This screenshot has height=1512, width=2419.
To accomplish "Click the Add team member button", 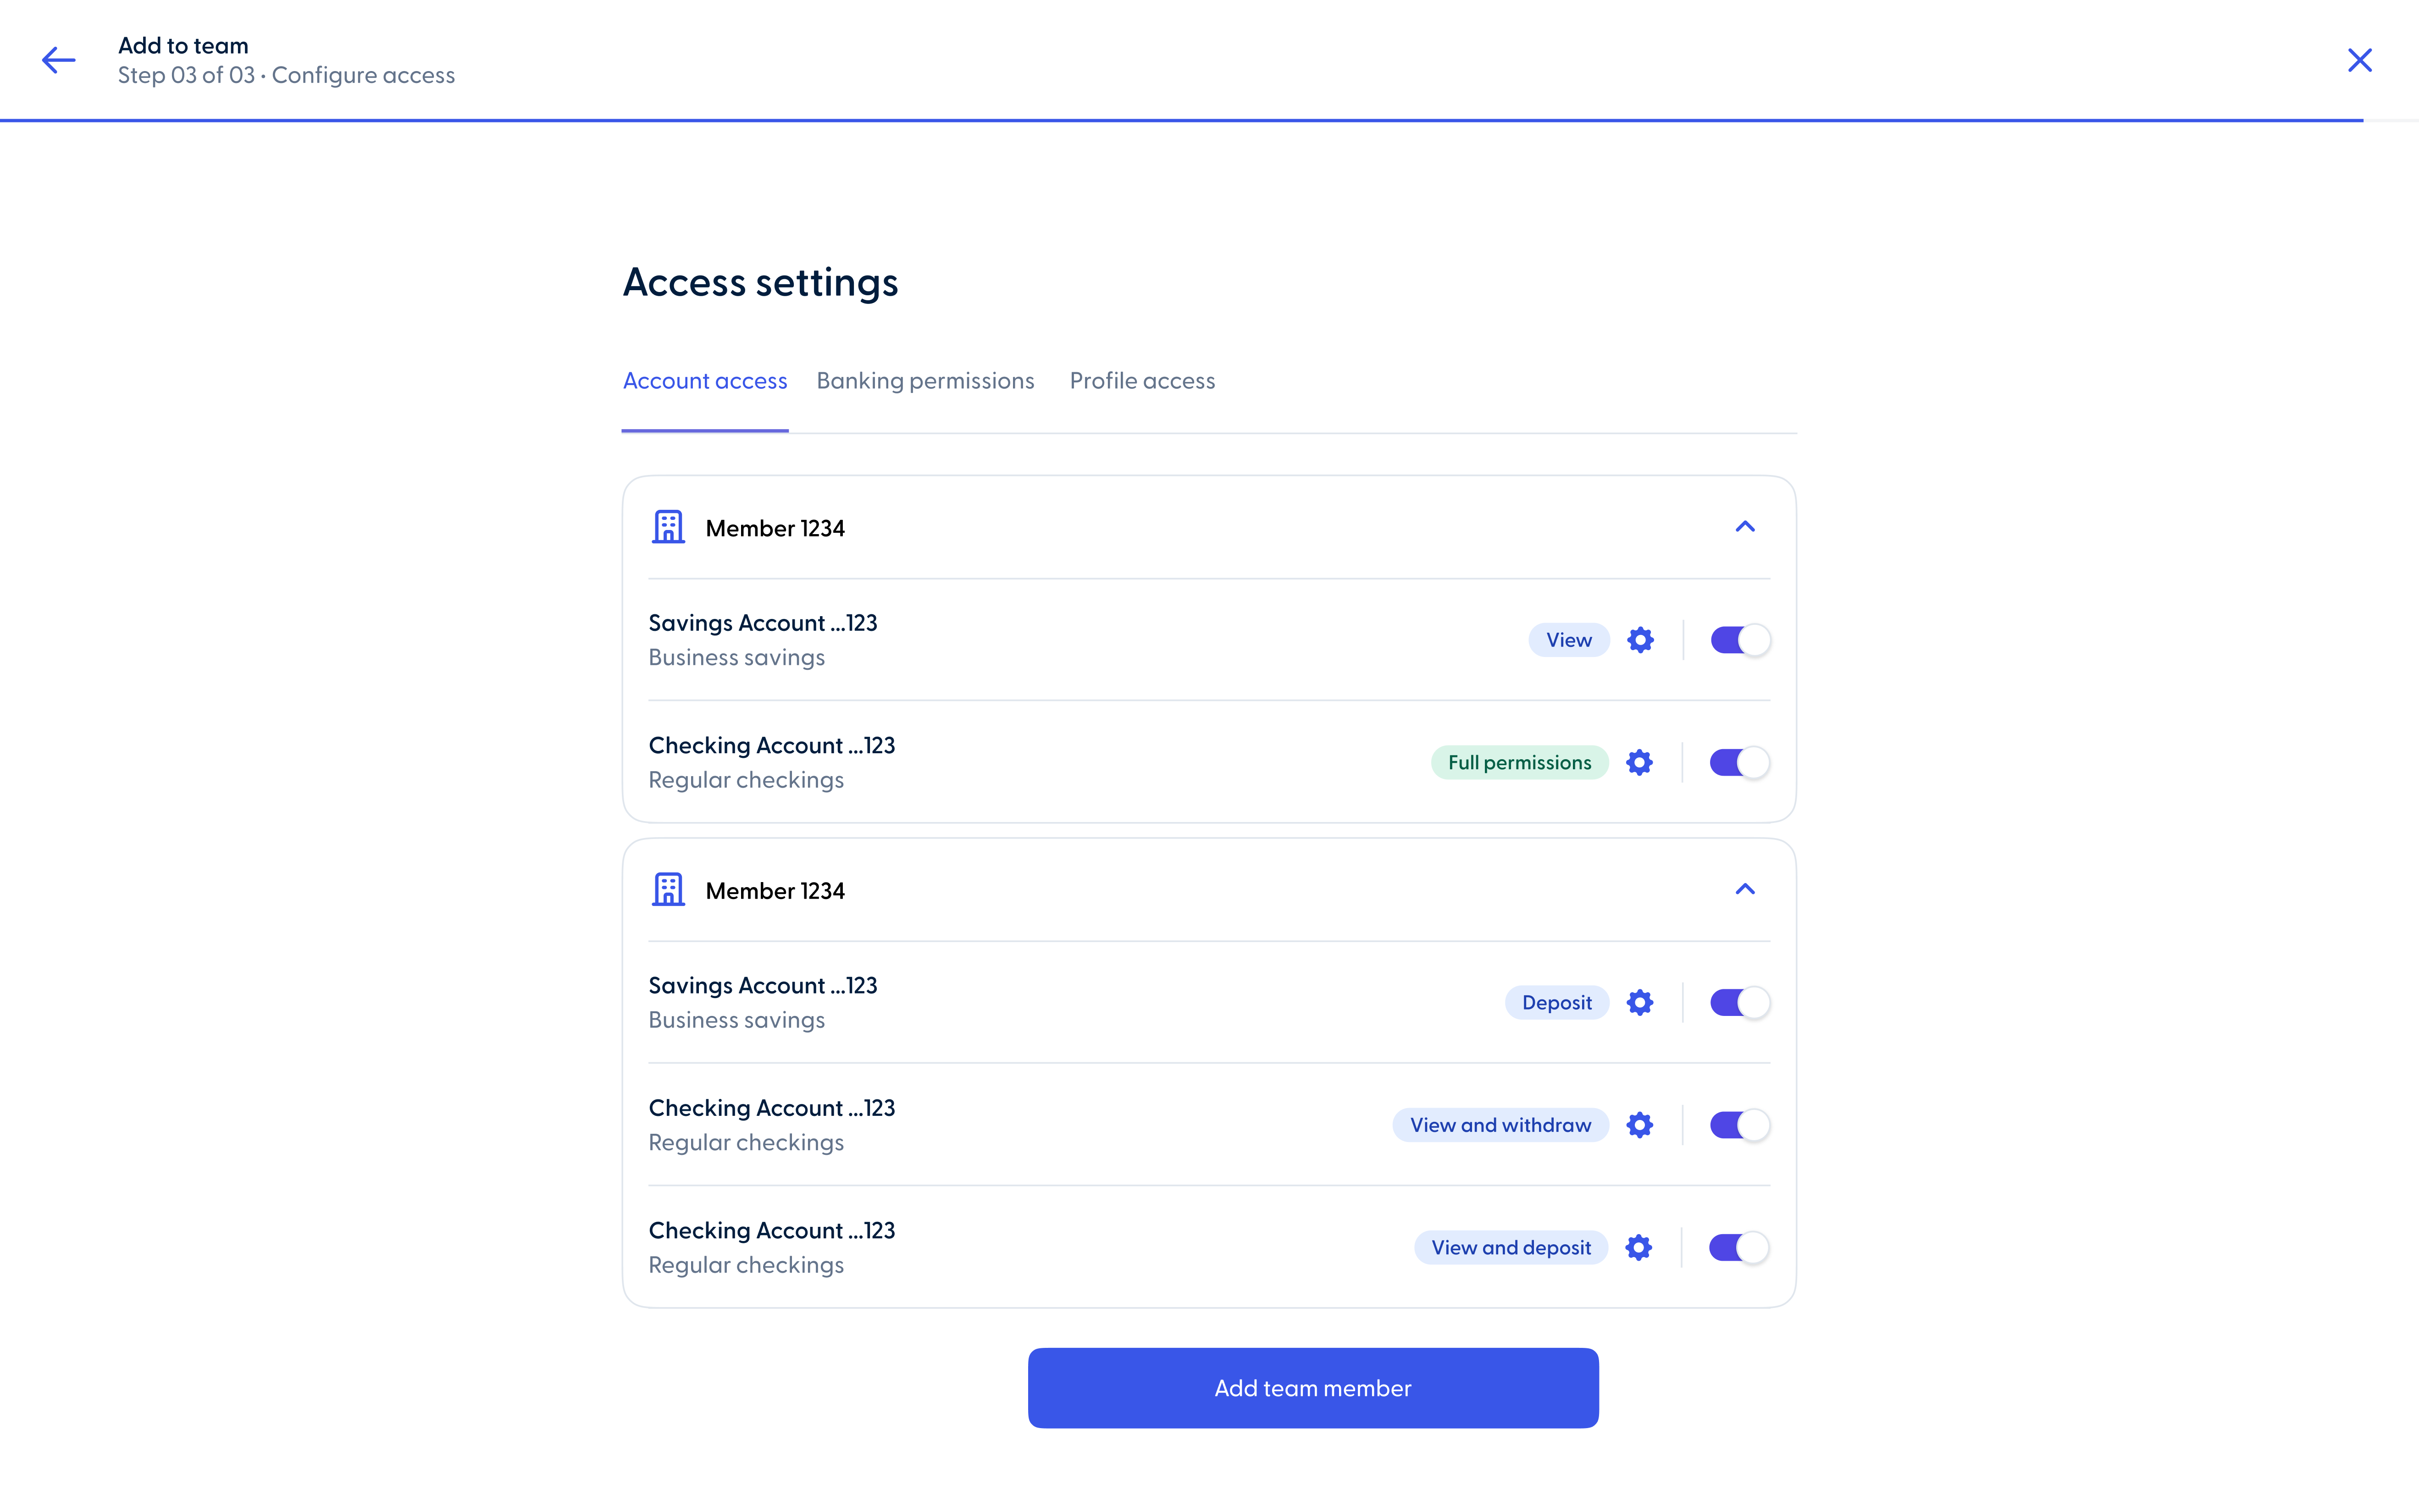I will pyautogui.click(x=1312, y=1388).
